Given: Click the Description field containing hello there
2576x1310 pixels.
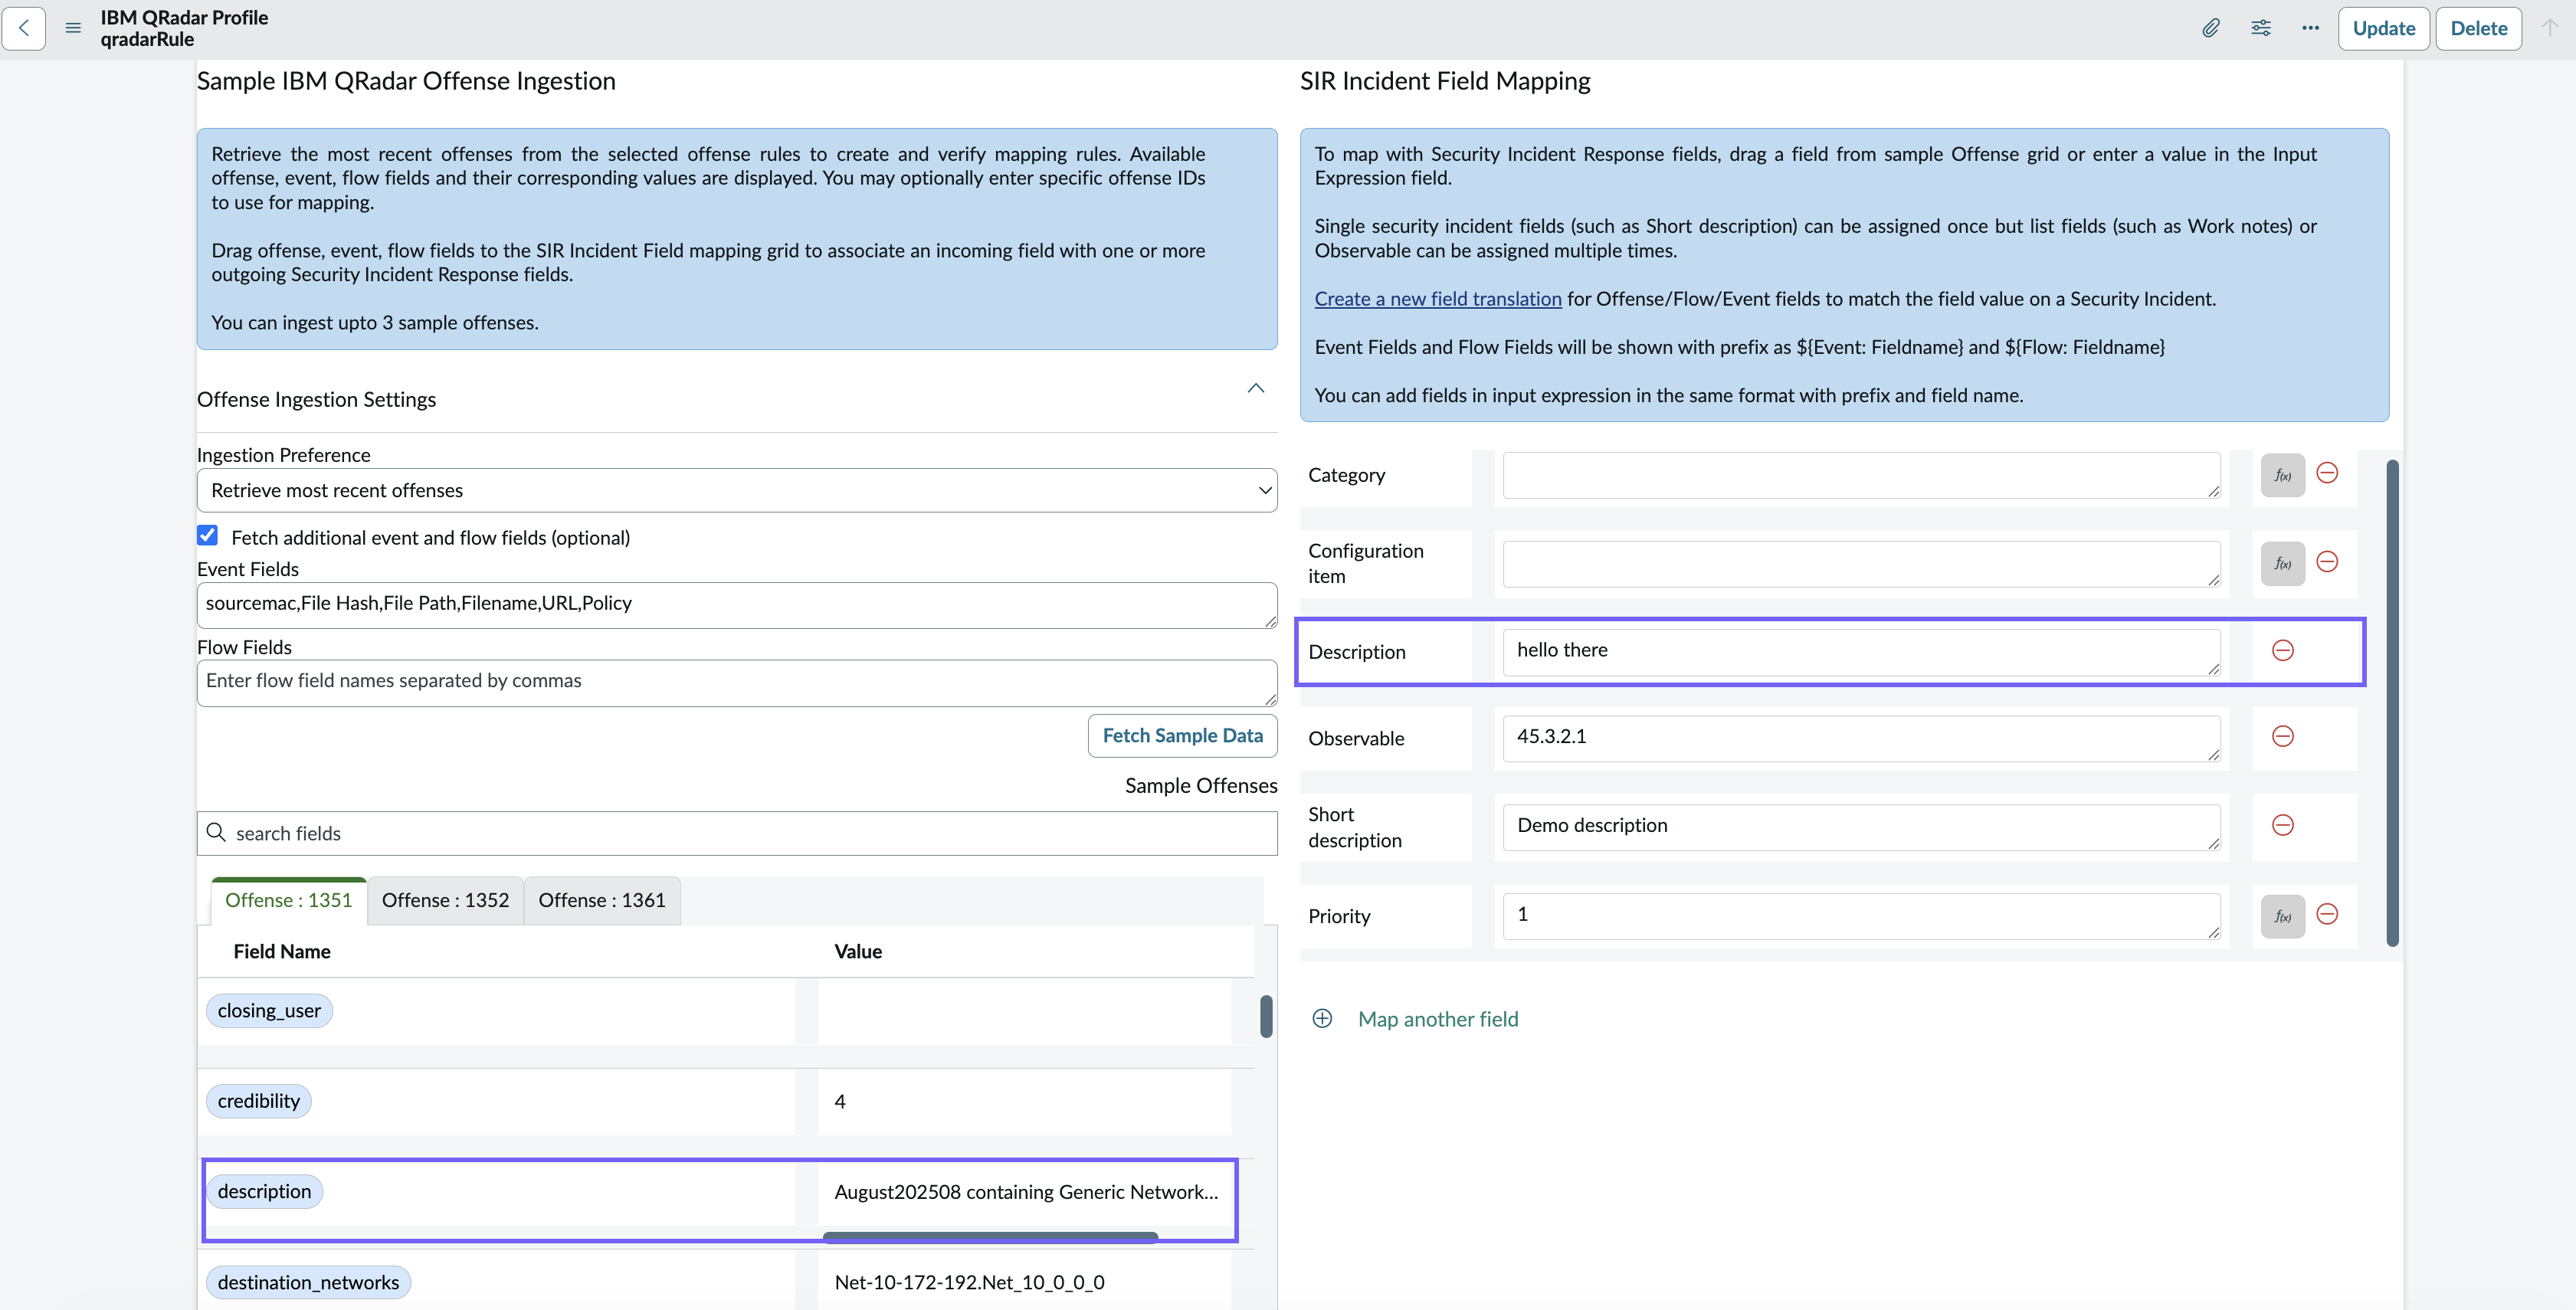Looking at the screenshot, I should click(x=1861, y=652).
